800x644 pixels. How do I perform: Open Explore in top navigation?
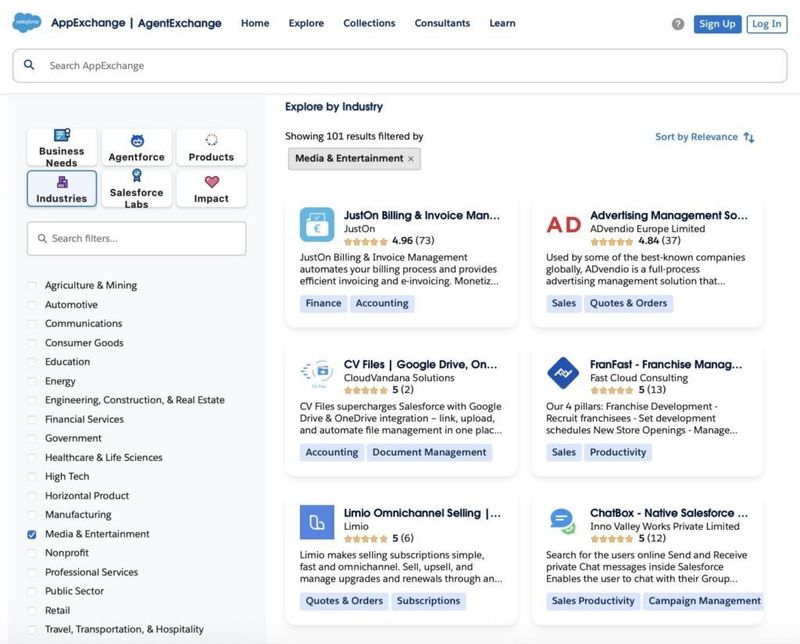(x=306, y=23)
